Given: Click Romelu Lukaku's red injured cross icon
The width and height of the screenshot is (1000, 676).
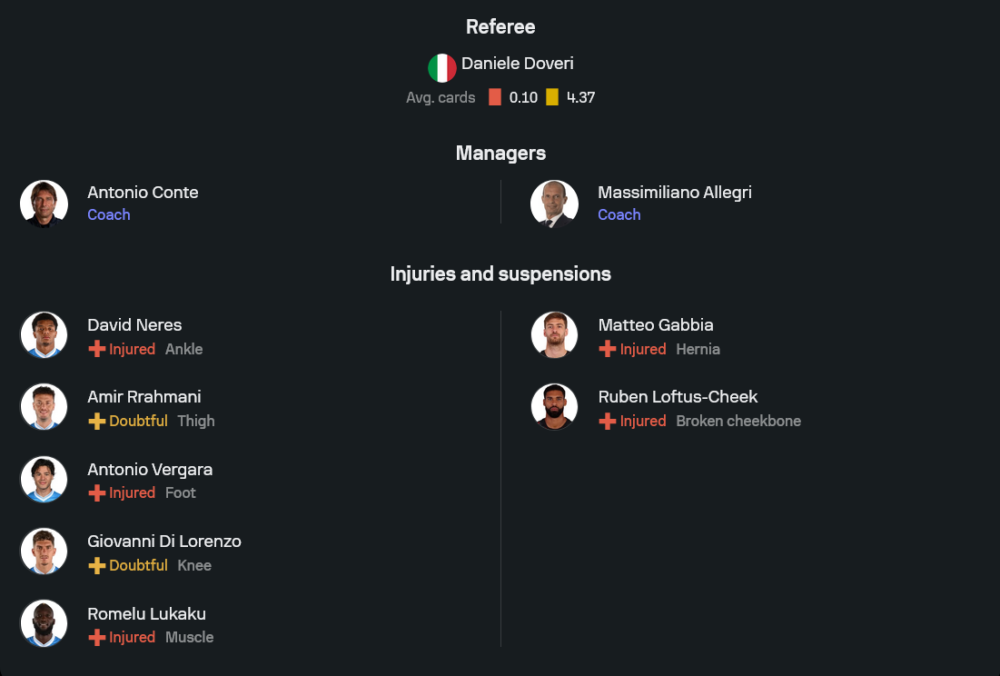Looking at the screenshot, I should pos(97,637).
